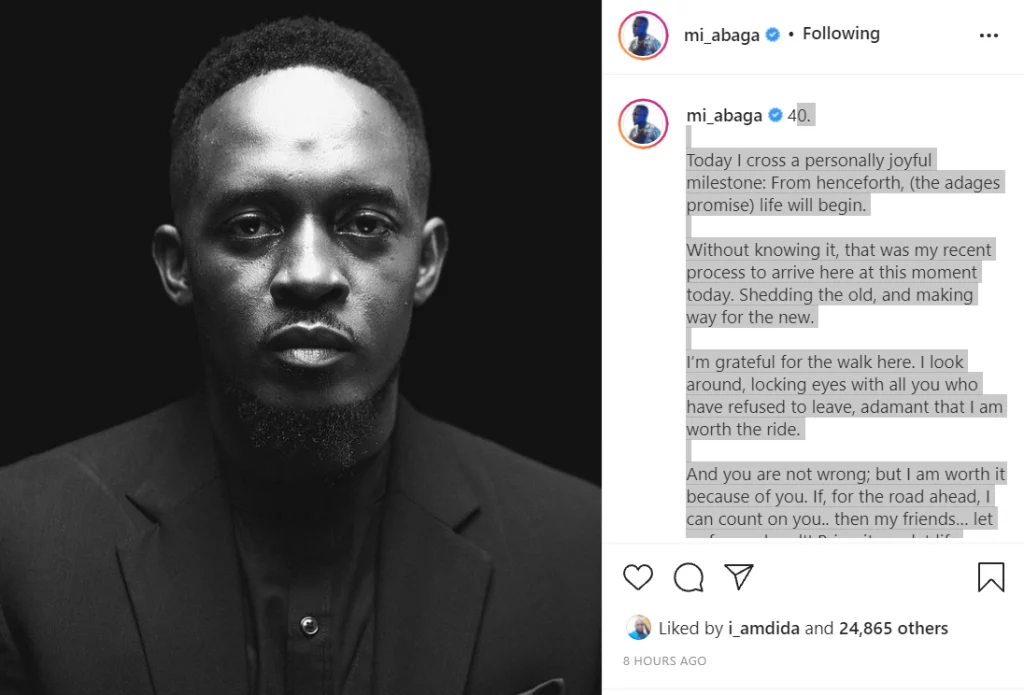Toggle Following status for mi_abaga
The width and height of the screenshot is (1024, 695).
(x=840, y=33)
